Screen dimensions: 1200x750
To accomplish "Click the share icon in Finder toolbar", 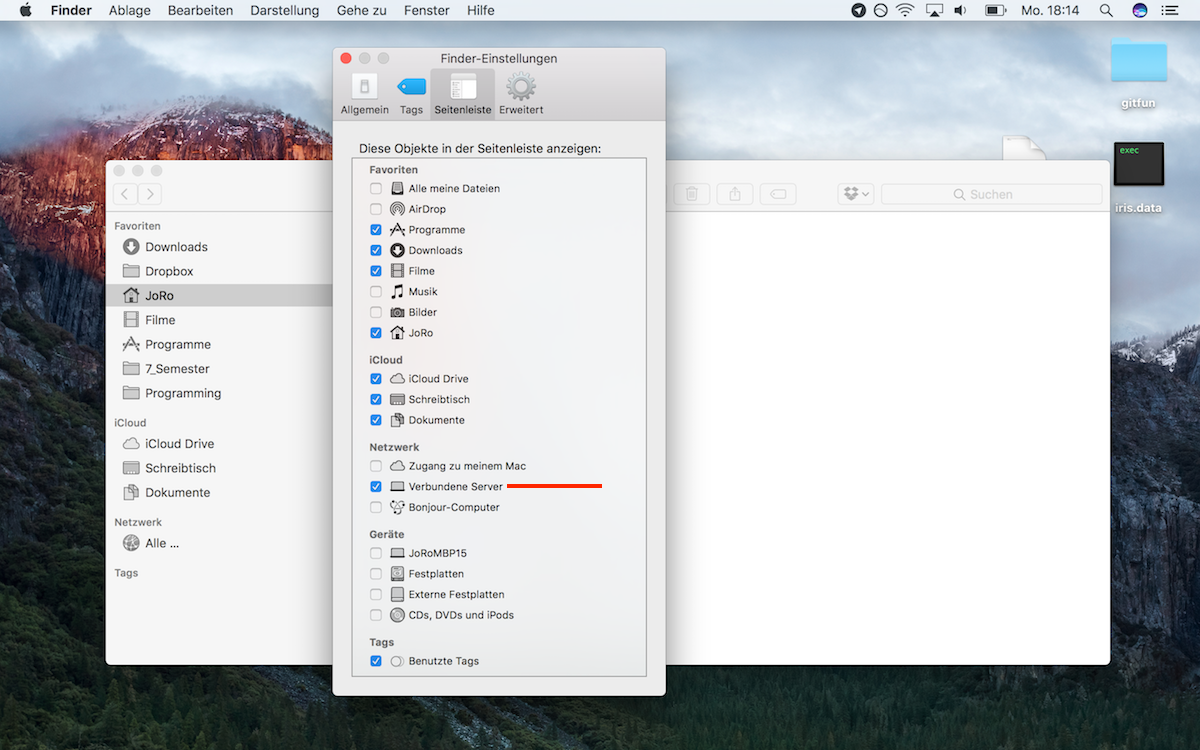I will tap(735, 194).
